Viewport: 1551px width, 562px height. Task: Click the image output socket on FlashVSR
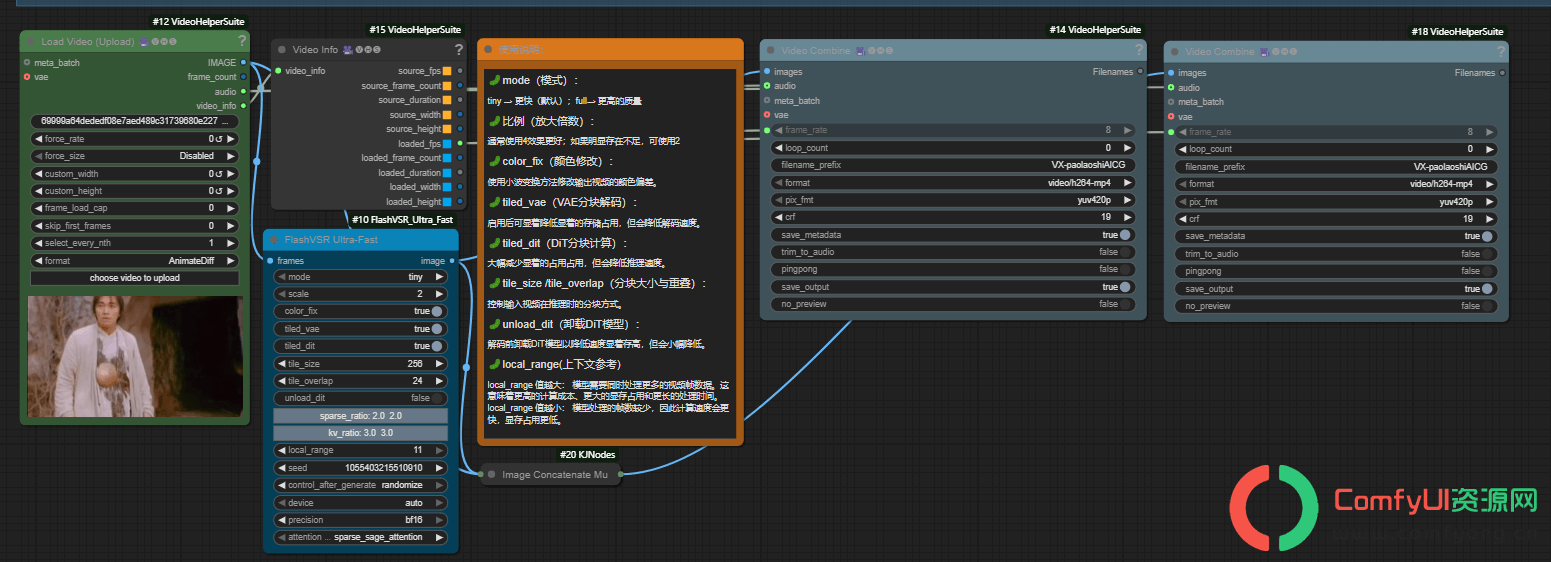pos(452,261)
